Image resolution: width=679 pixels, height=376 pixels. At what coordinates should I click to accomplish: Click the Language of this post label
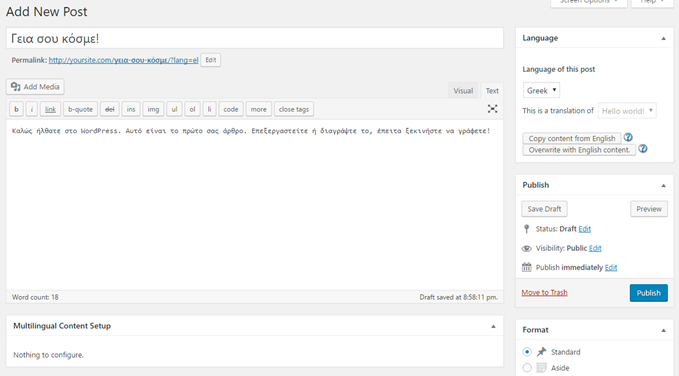tap(559, 69)
